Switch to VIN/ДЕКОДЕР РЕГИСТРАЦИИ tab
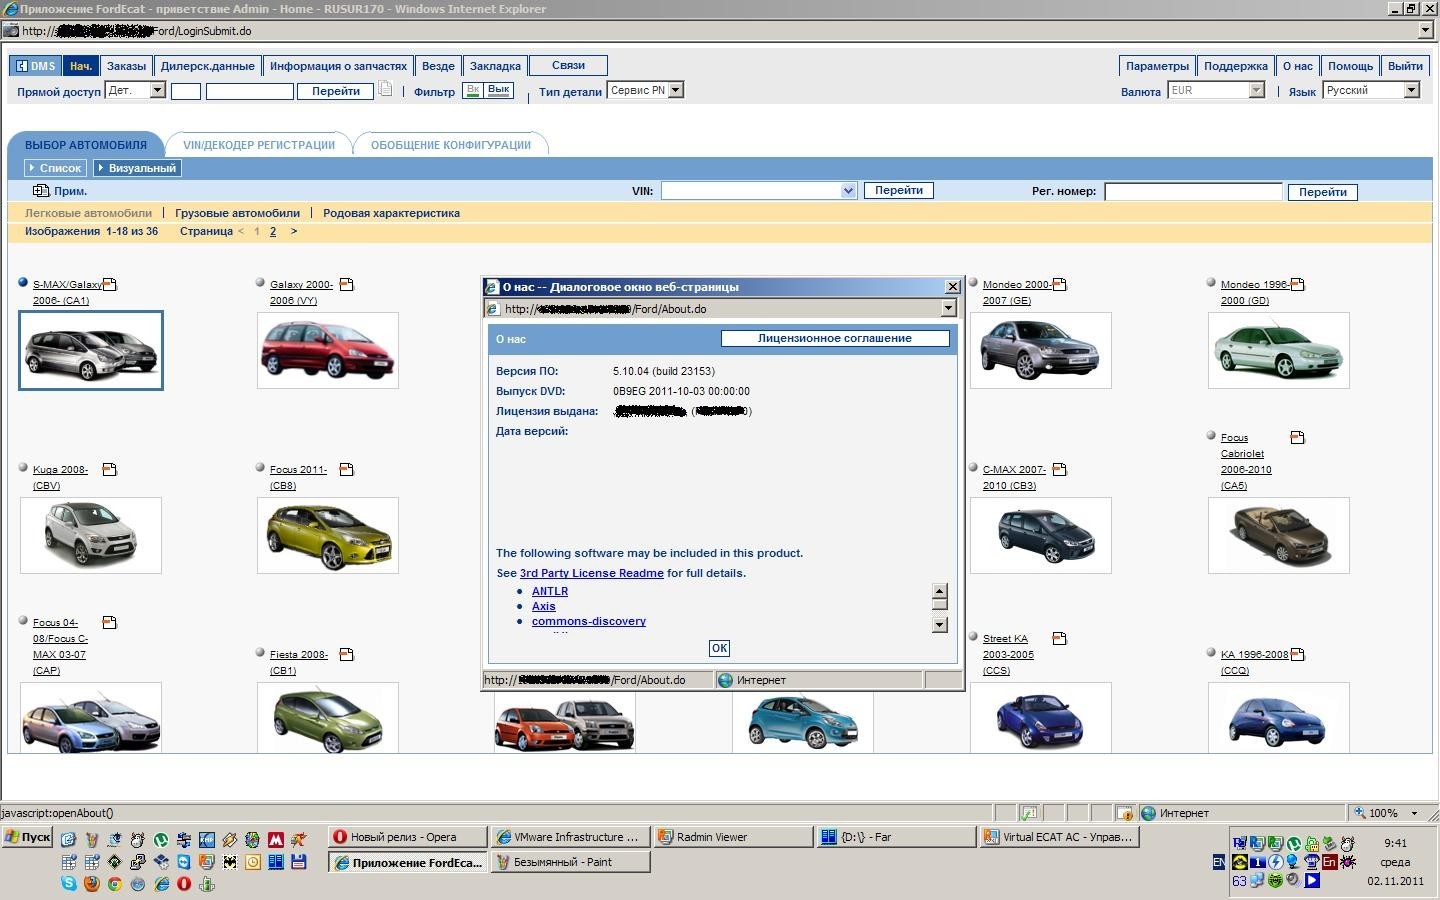Viewport: 1440px width, 900px height. coord(259,145)
